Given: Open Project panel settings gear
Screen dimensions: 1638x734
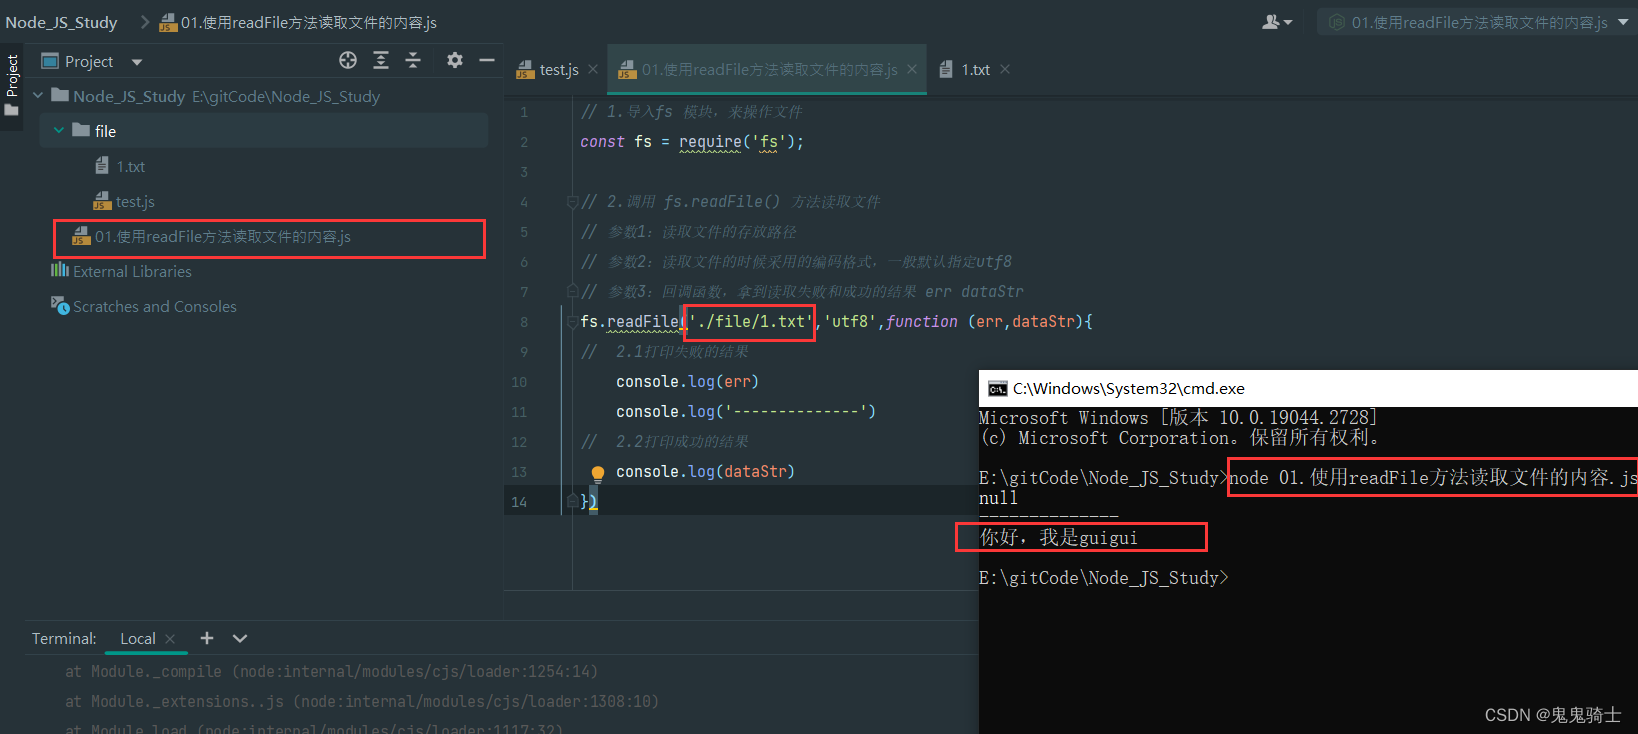Looking at the screenshot, I should (455, 61).
